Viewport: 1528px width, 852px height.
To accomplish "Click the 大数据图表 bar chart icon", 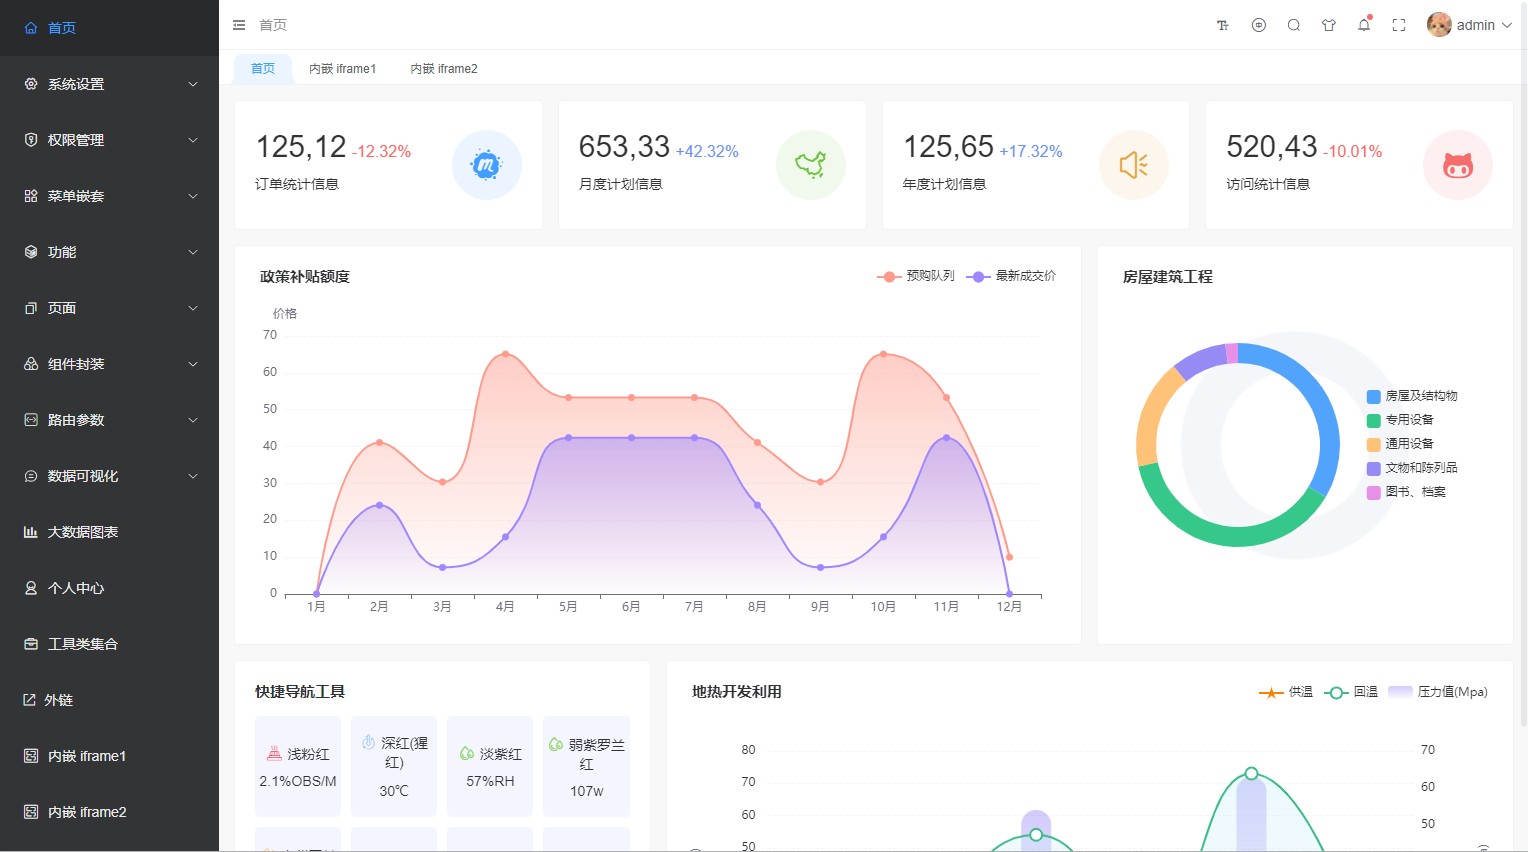I will pos(31,532).
